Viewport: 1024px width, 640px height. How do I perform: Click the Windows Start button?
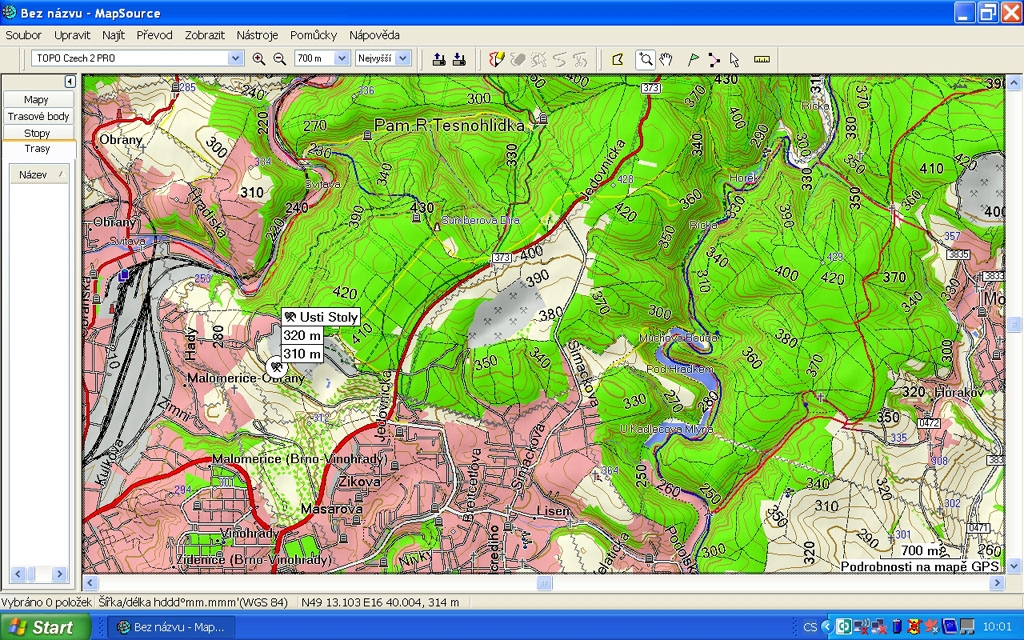(45, 627)
